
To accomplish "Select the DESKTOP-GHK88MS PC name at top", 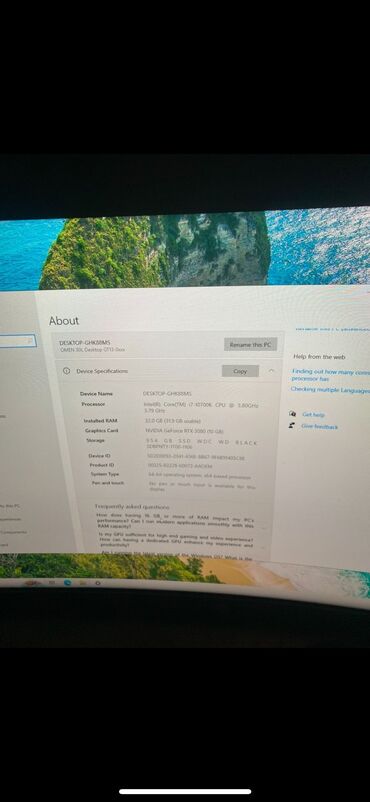I will [x=85, y=342].
